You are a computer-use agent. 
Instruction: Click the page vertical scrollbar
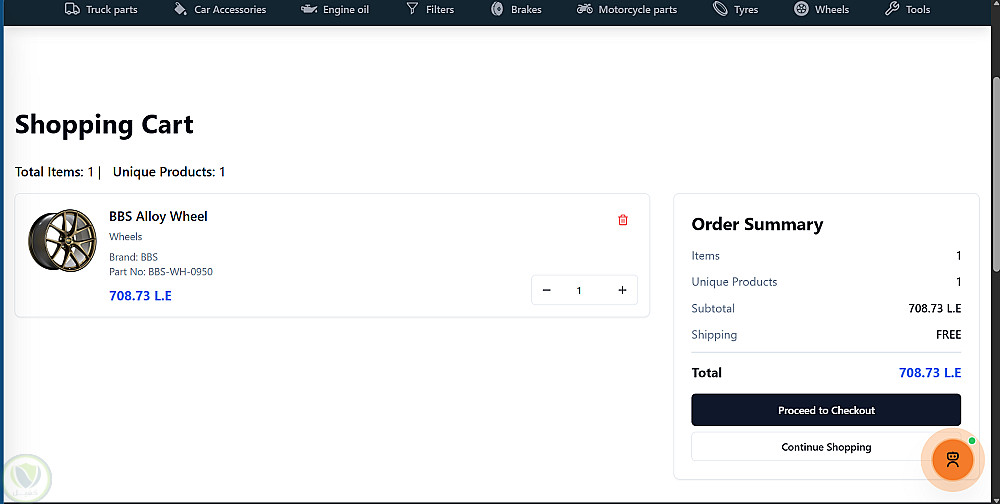pos(996,172)
